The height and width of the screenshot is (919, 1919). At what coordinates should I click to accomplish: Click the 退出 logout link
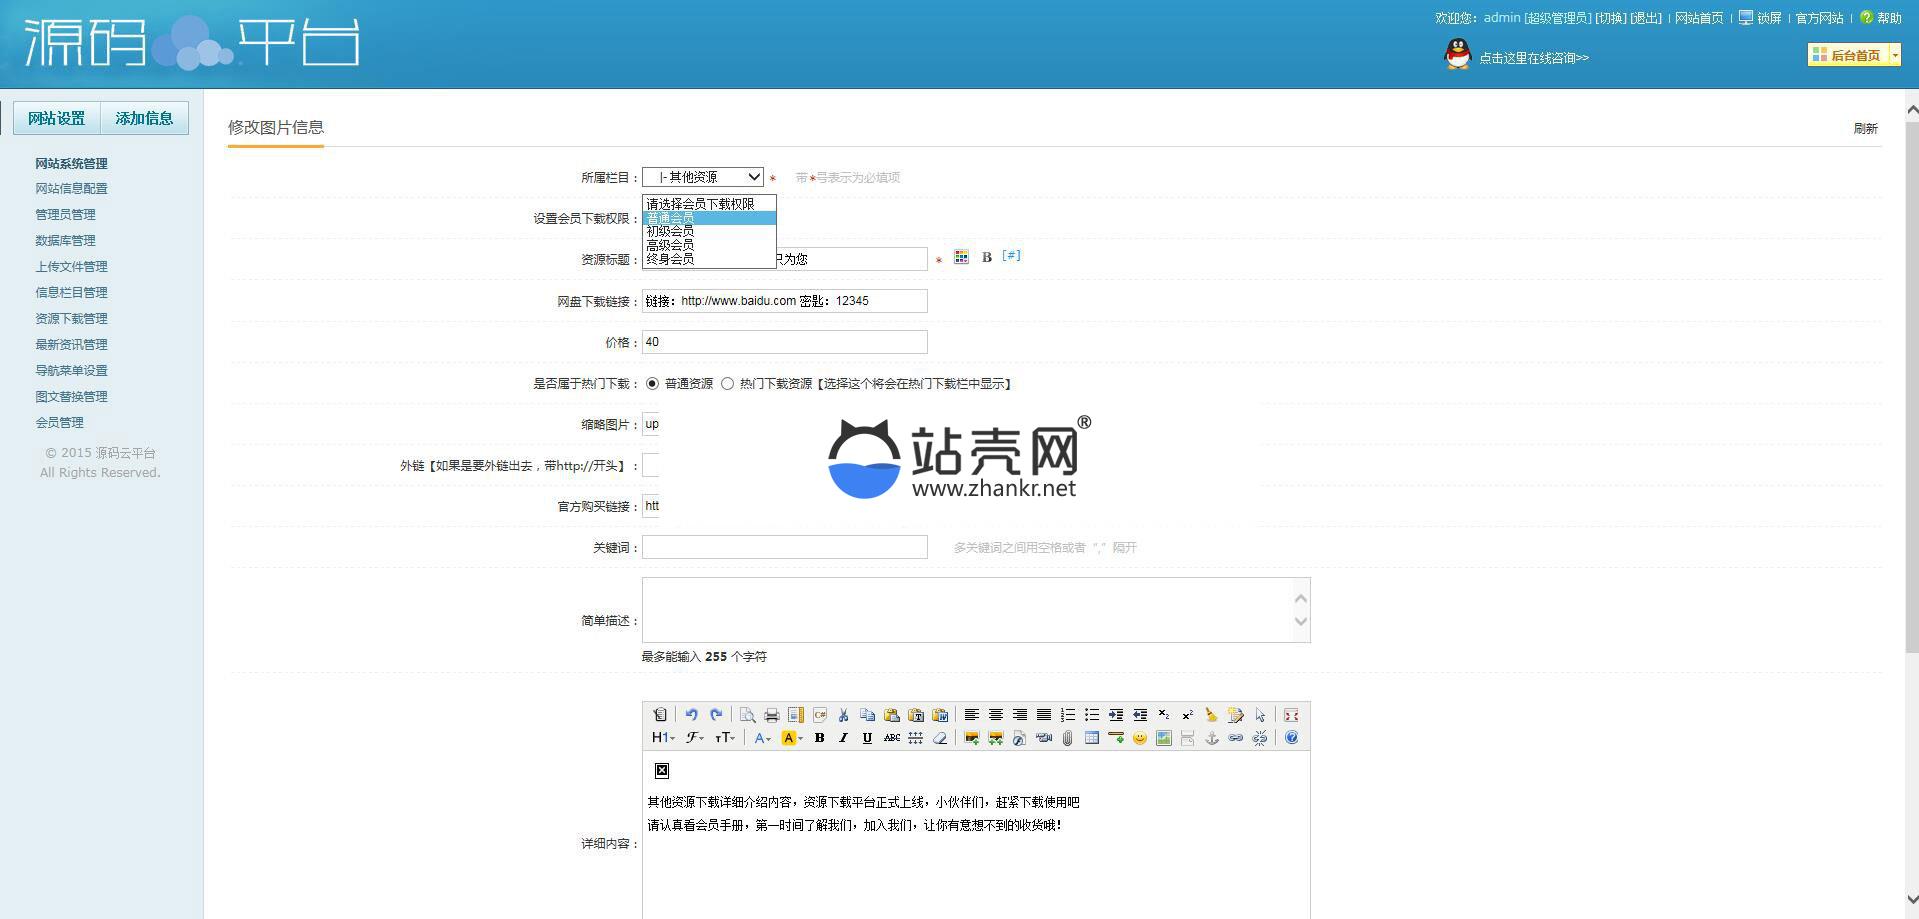(1645, 18)
